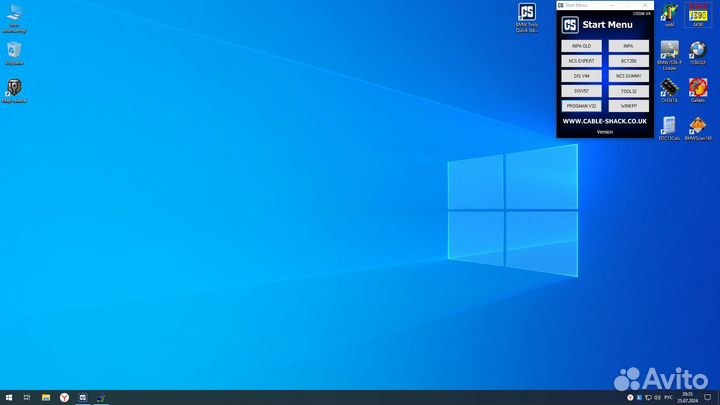Open the BMWScan140 desktop icon
Screen dimensions: 720x405
pyautogui.click(x=697, y=127)
